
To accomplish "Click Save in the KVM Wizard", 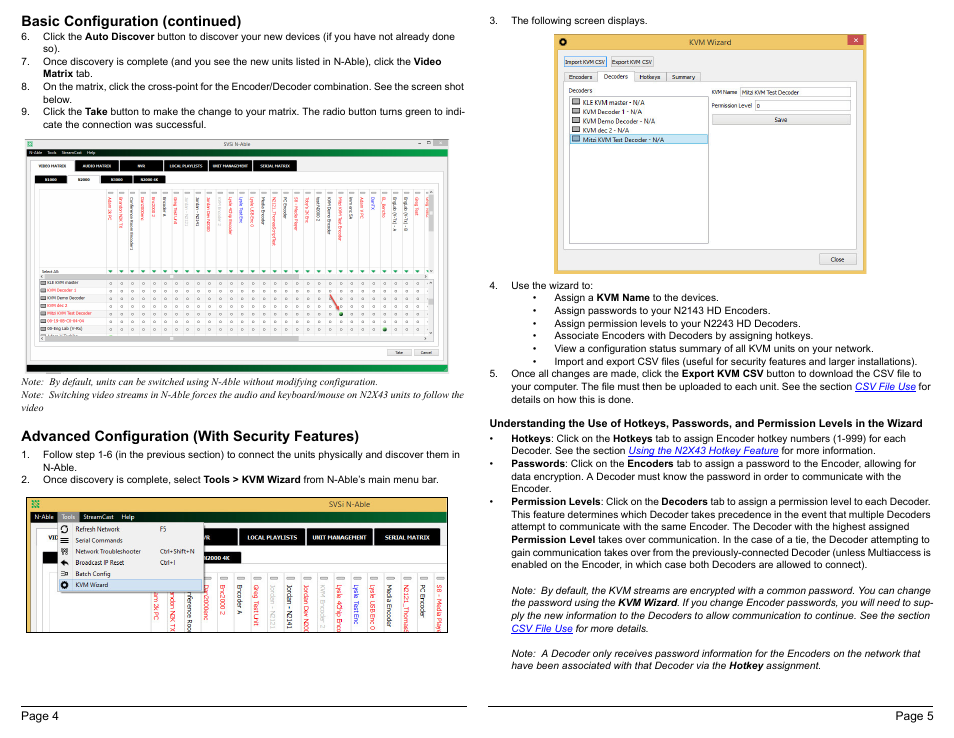I will point(781,120).
